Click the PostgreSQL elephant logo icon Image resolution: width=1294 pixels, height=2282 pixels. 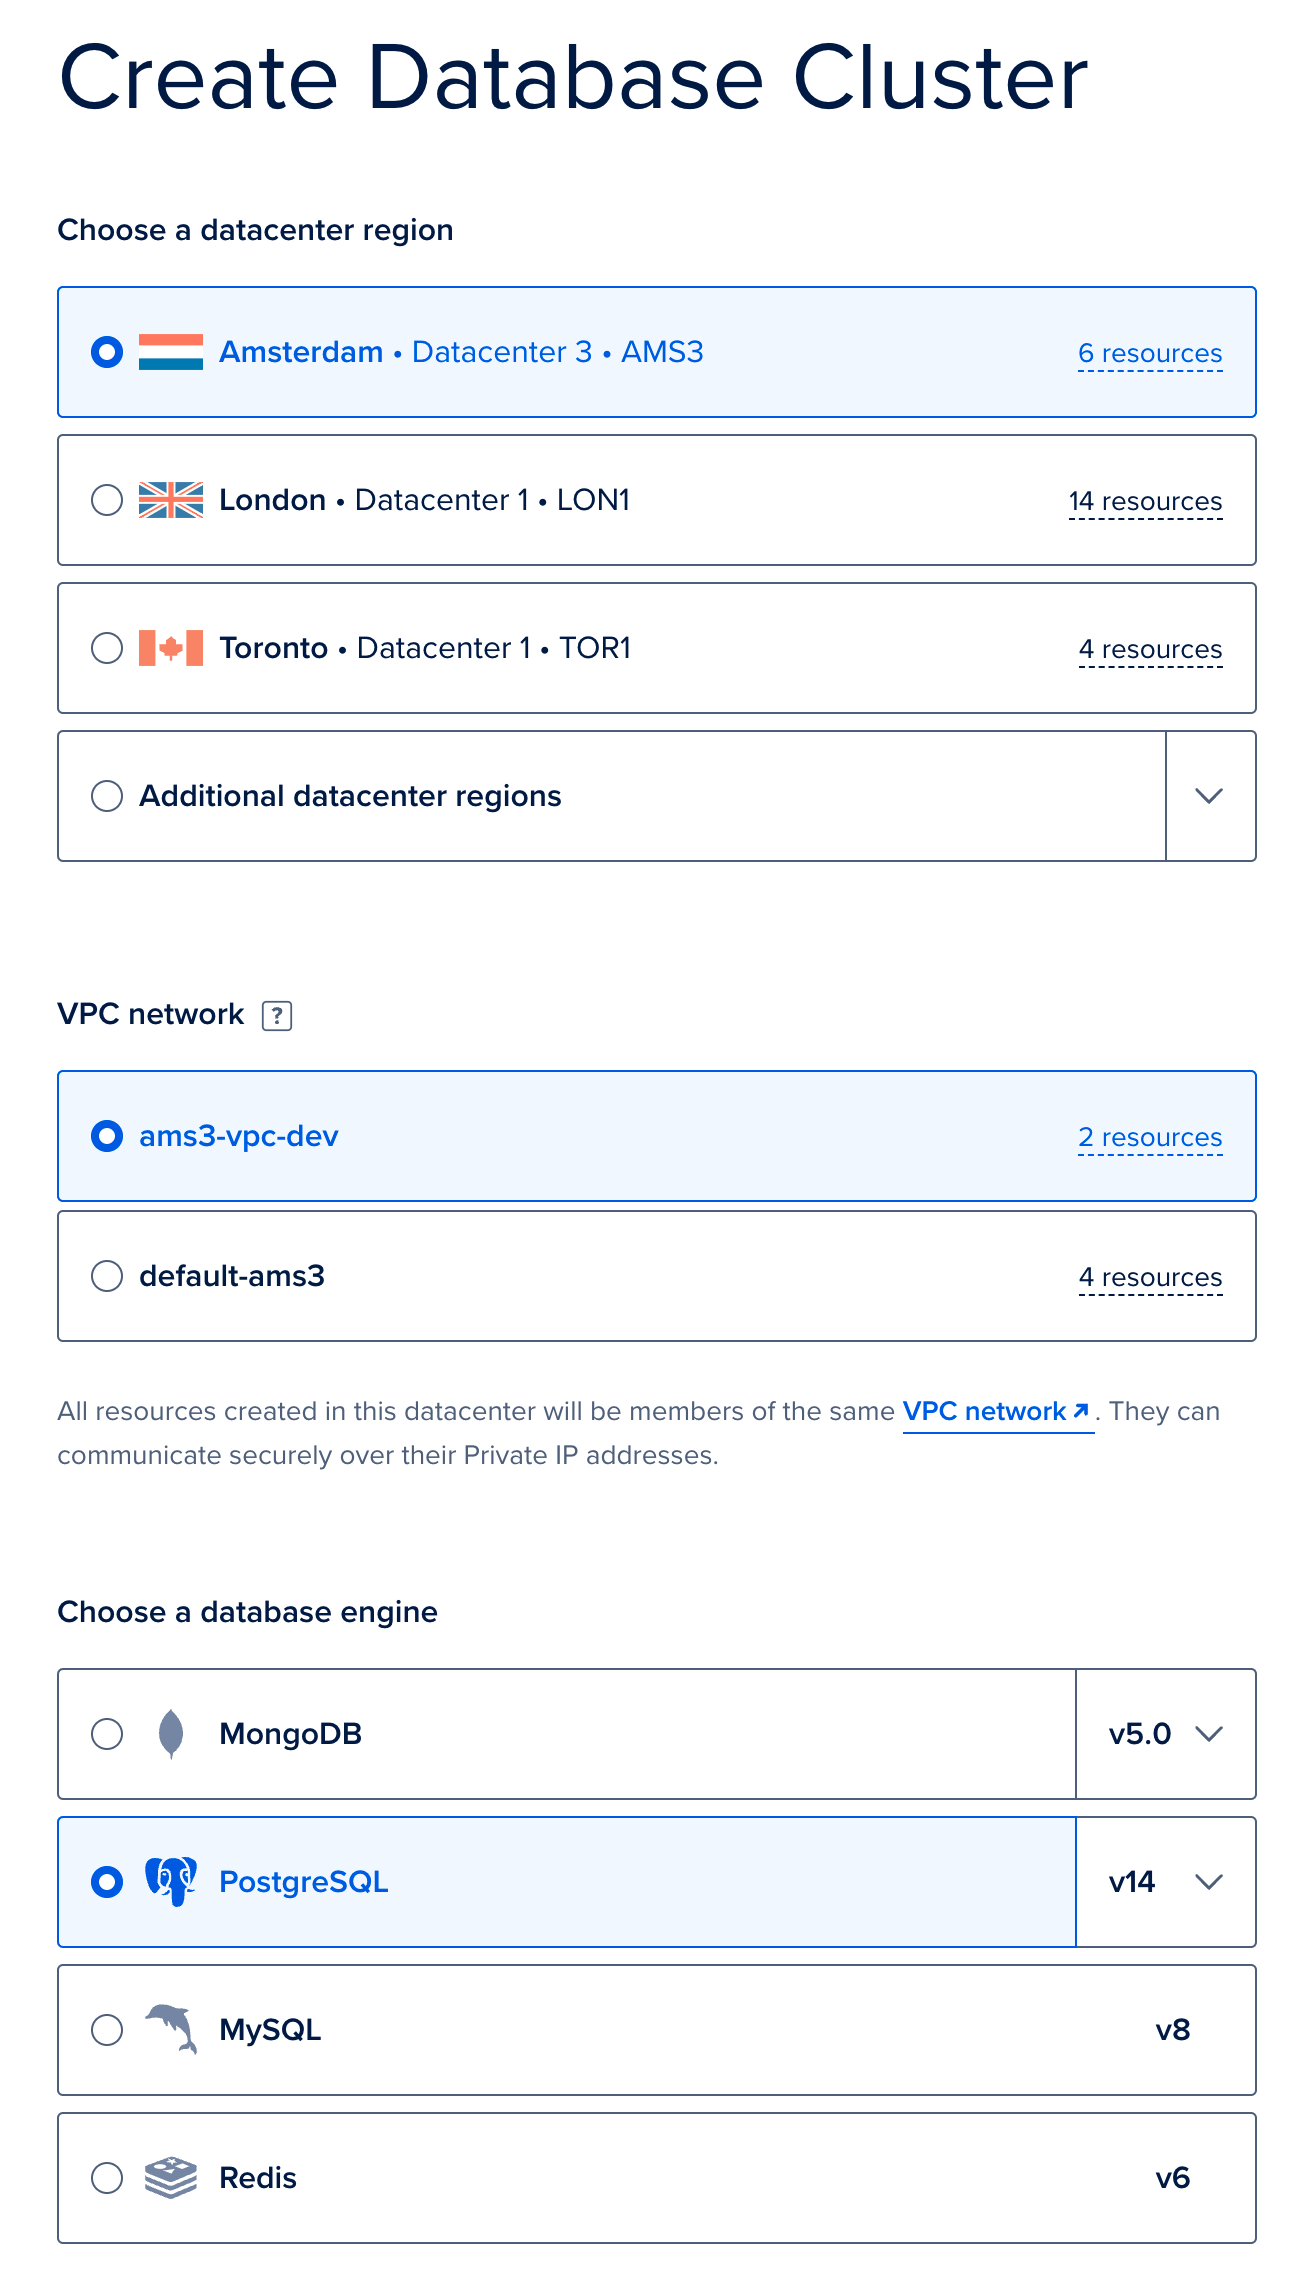click(x=171, y=1881)
